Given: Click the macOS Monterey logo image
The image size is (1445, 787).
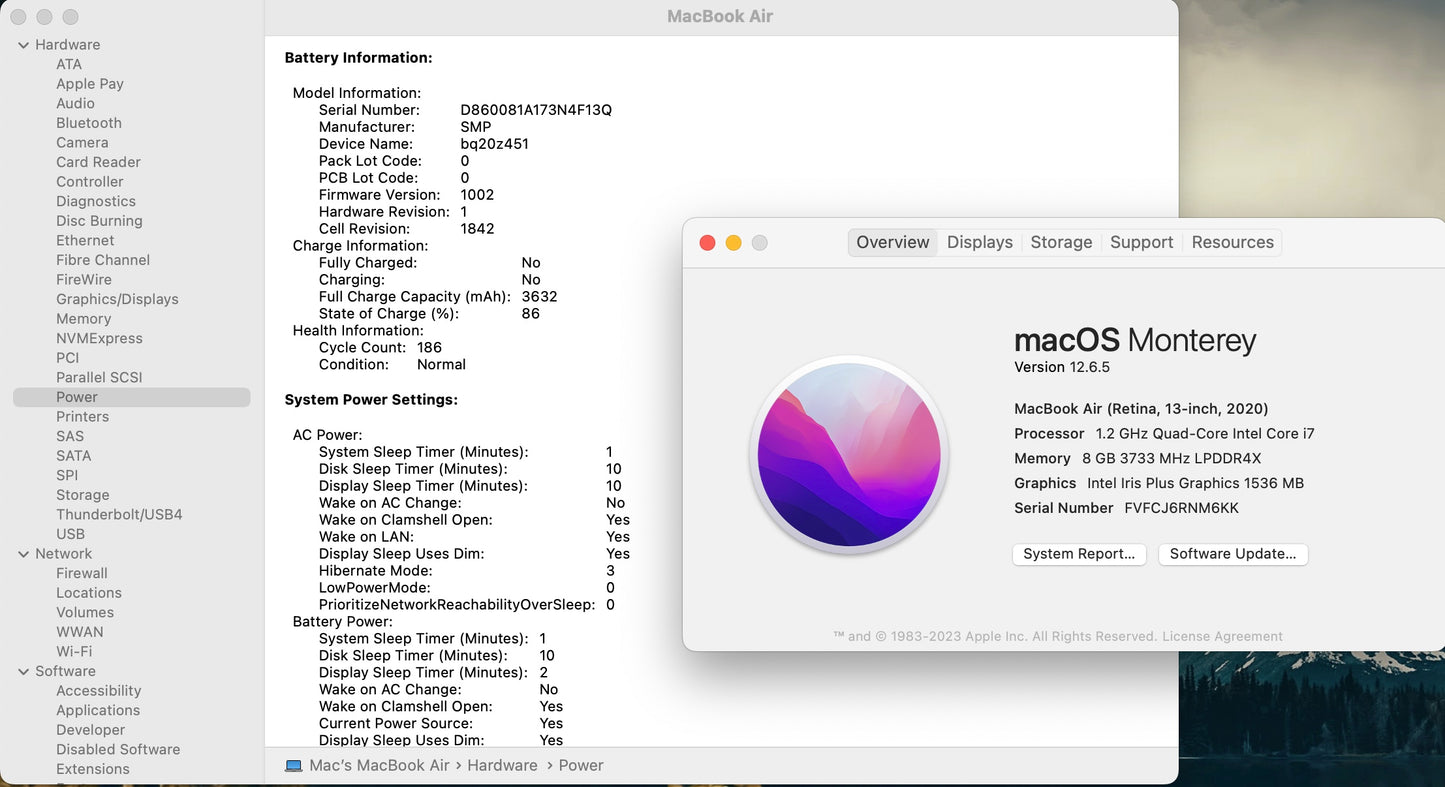Looking at the screenshot, I should click(849, 455).
